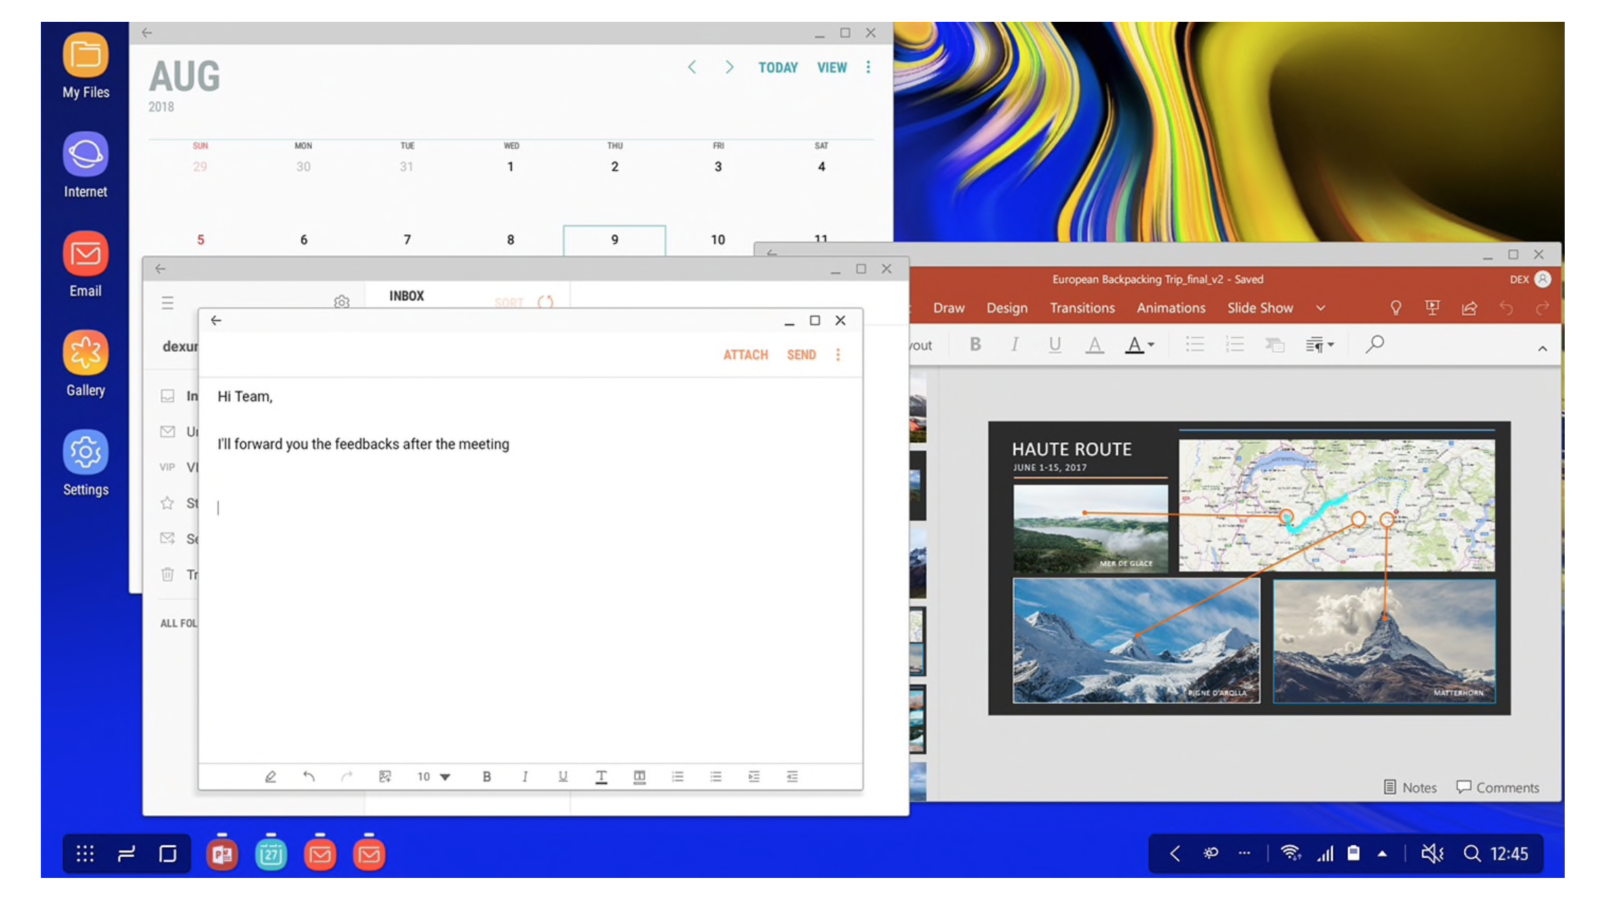The height and width of the screenshot is (897, 1600).
Task: Select August 9 in the Calendar
Action: pyautogui.click(x=614, y=240)
